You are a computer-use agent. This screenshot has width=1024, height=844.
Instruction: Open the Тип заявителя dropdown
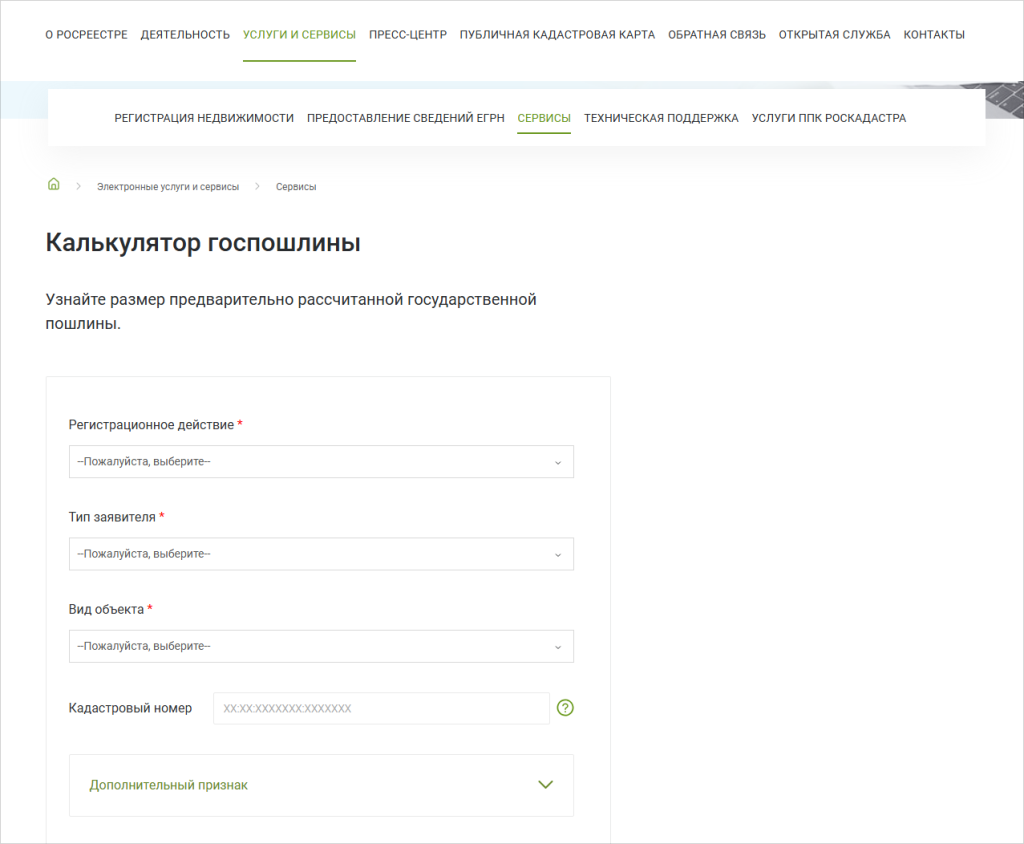321,554
